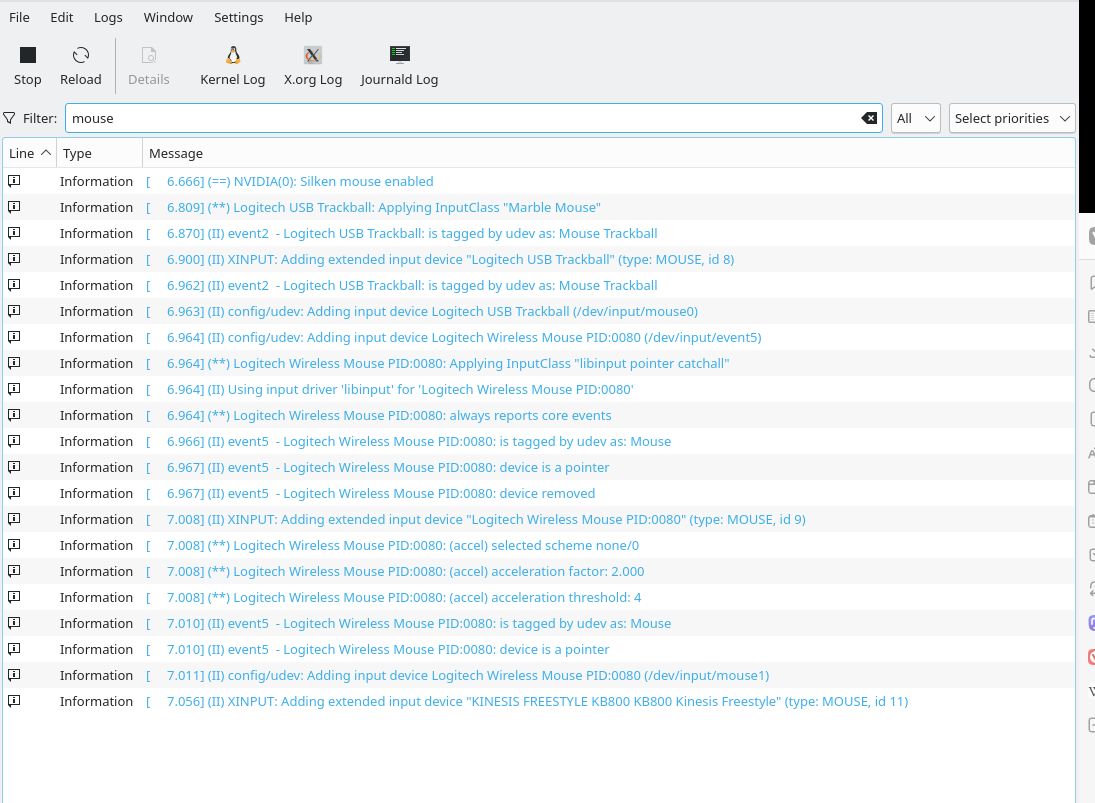Viewport: 1095px width, 803px height.
Task: Open the Window menu
Action: tap(168, 17)
